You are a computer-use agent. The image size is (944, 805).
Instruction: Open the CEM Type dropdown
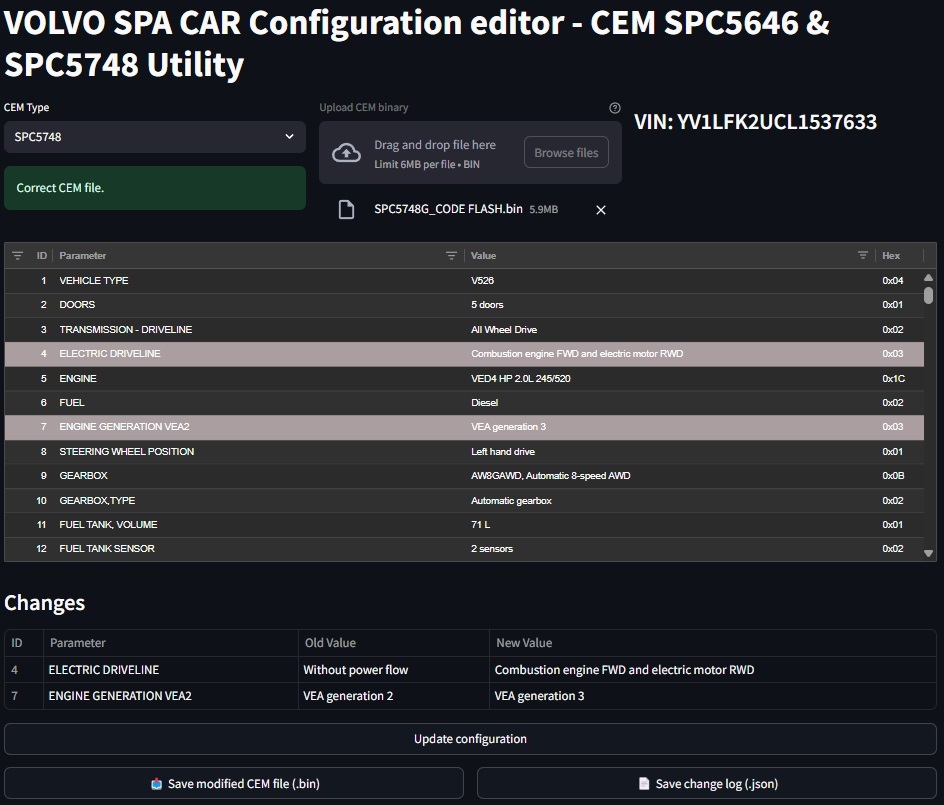point(155,137)
